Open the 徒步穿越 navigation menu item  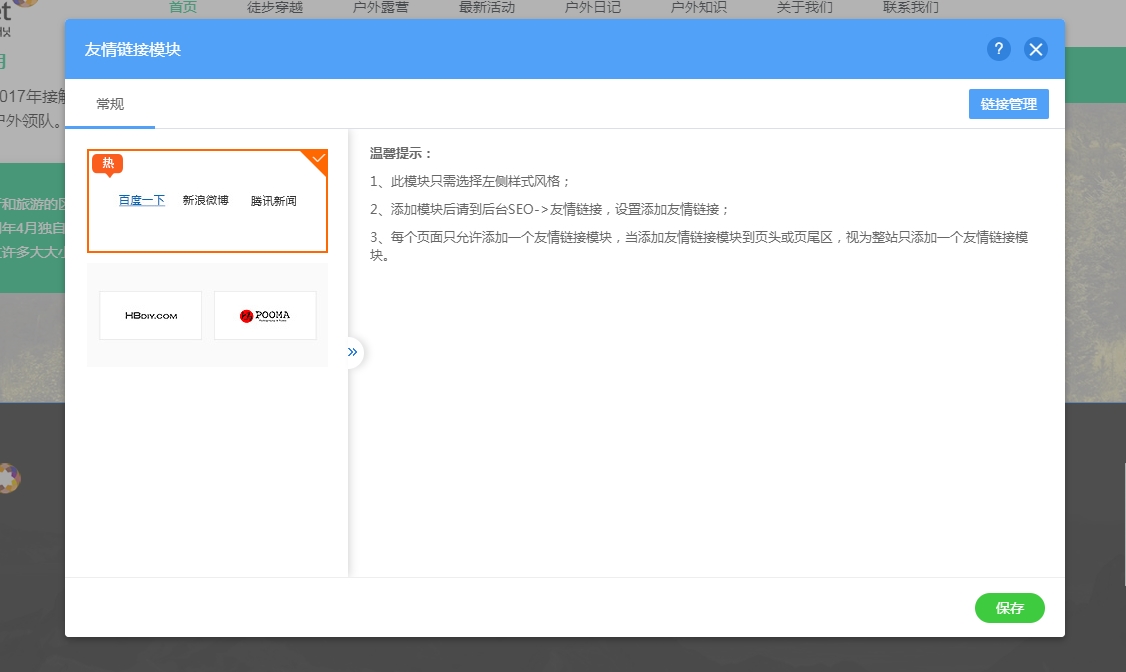click(x=275, y=8)
